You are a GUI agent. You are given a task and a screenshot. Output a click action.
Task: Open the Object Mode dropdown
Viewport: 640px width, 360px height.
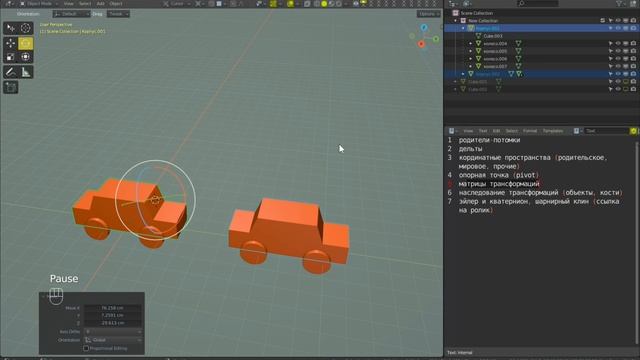(x=39, y=4)
